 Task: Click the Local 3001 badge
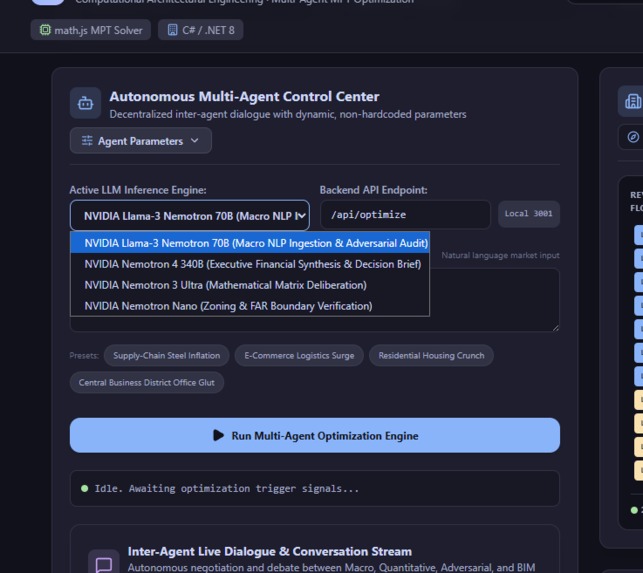pos(529,214)
